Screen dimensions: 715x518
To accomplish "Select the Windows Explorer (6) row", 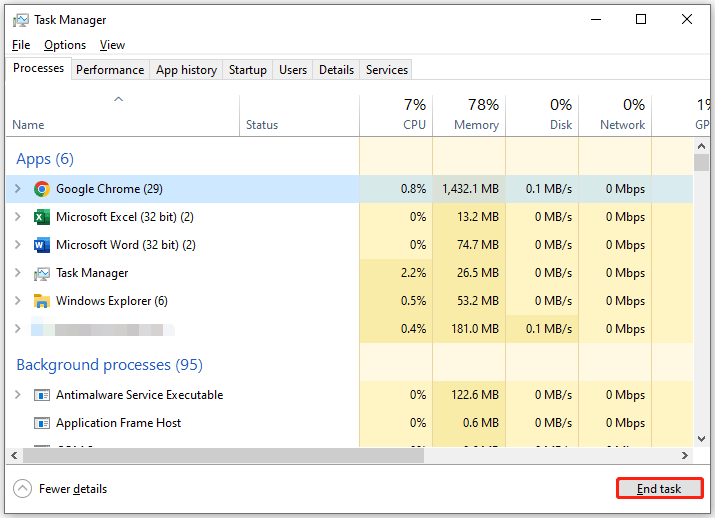I will coord(349,301).
